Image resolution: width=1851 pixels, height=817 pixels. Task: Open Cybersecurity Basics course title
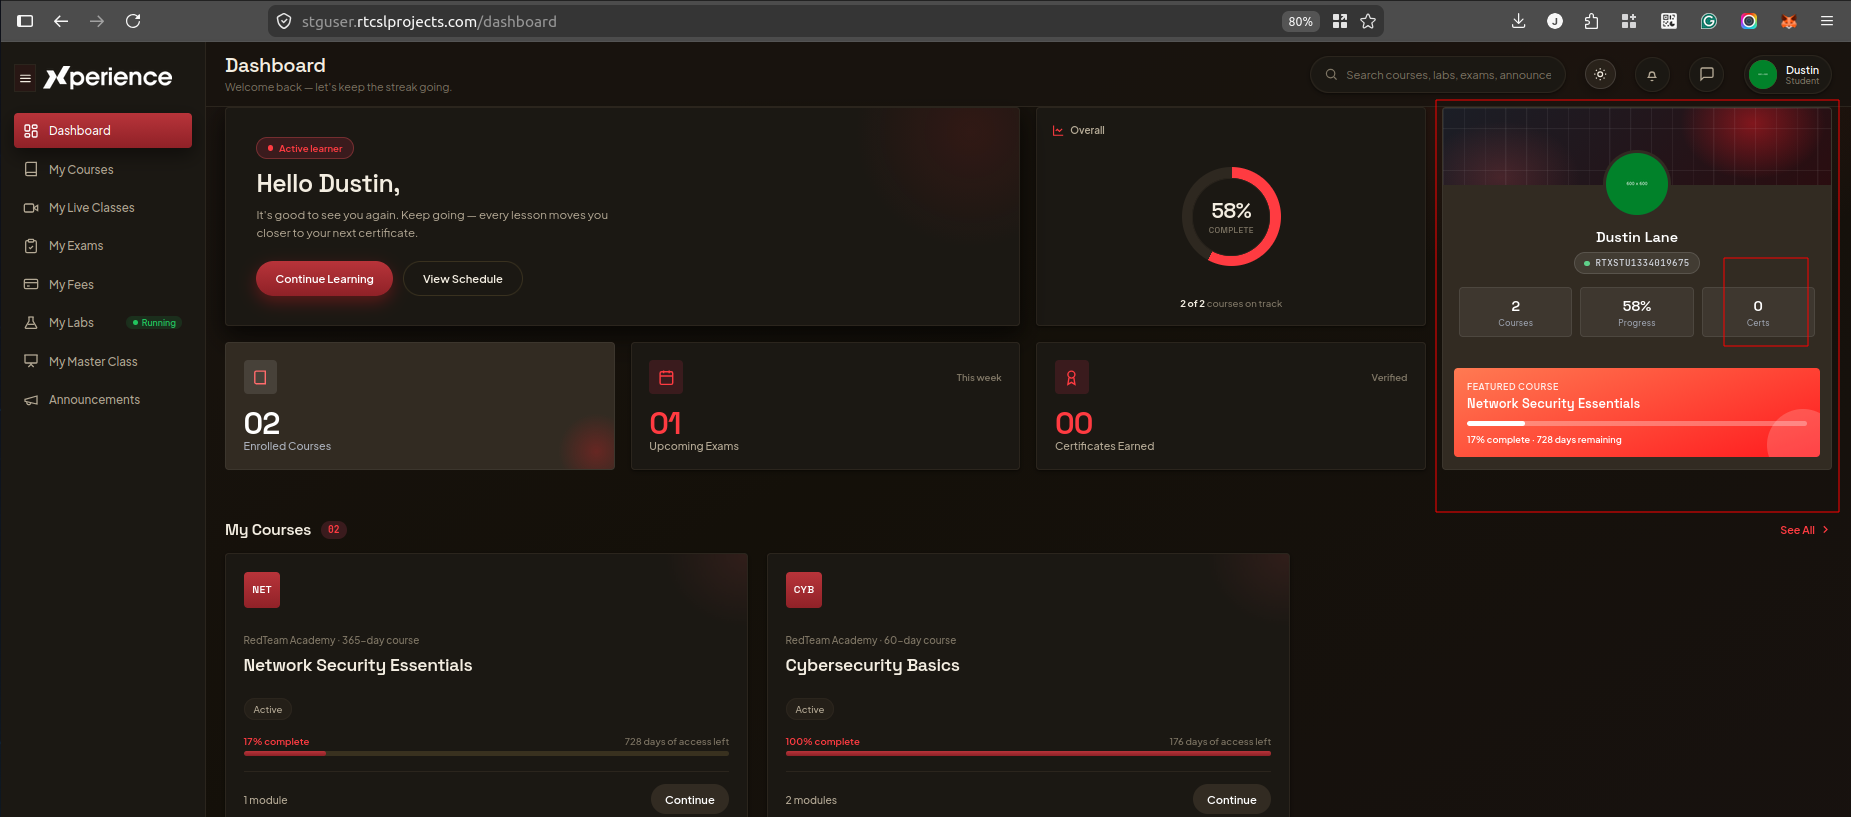[x=872, y=666]
